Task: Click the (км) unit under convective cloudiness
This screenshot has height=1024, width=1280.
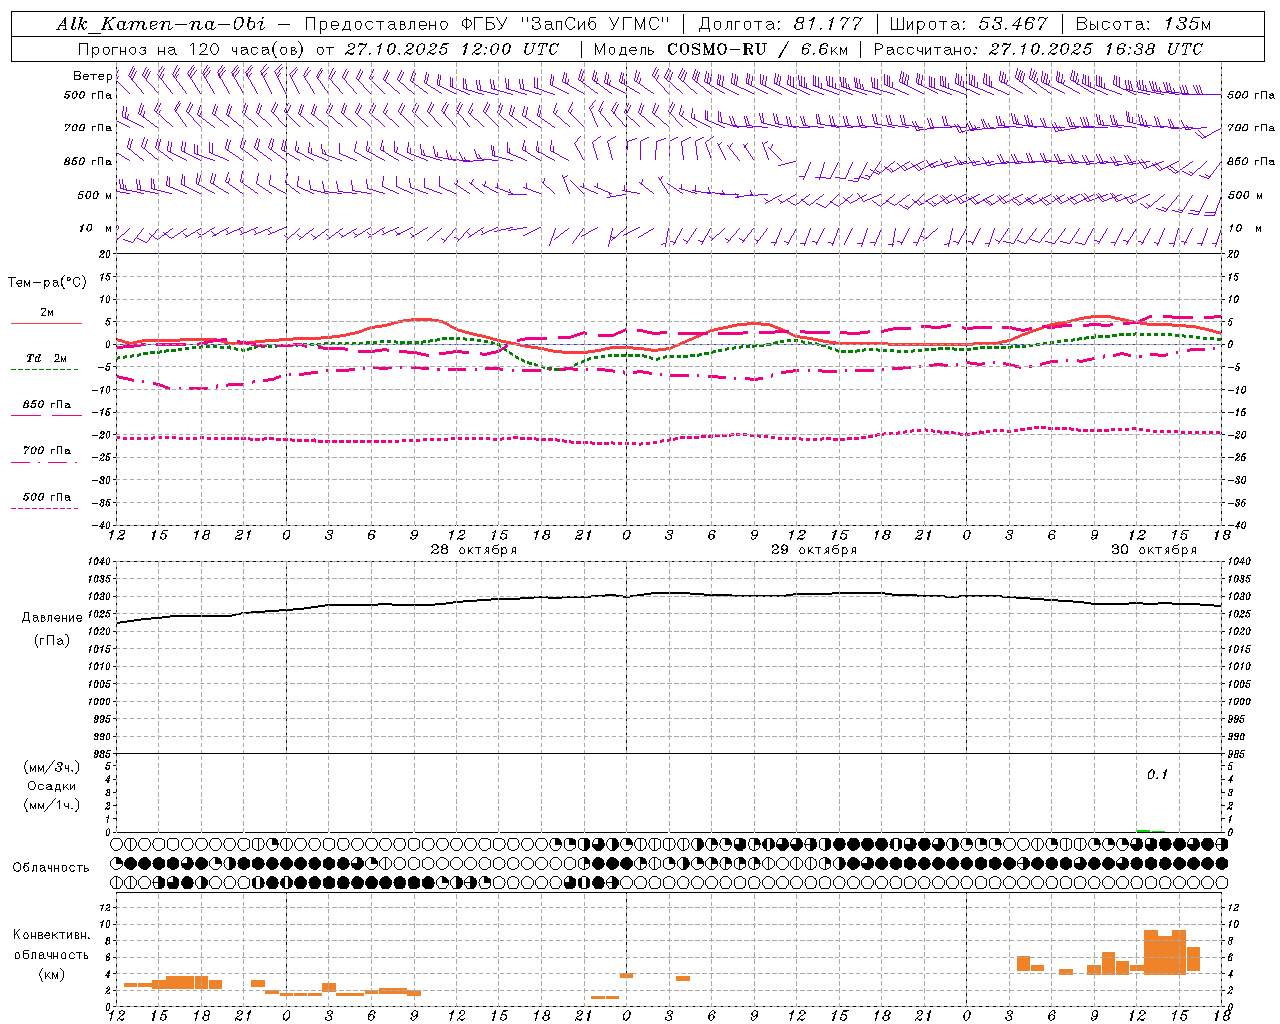Action: click(52, 974)
